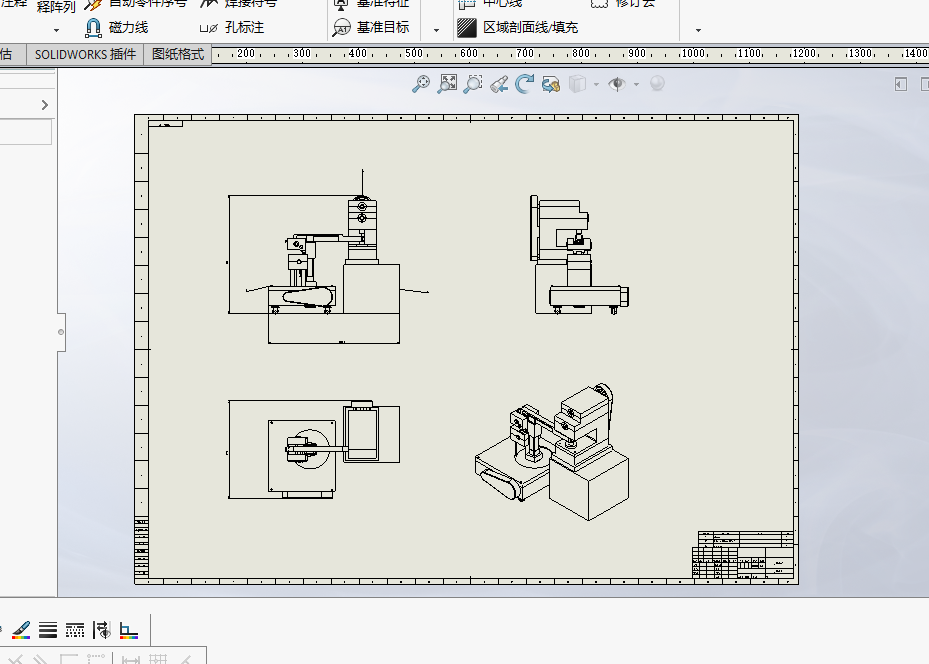This screenshot has width=929, height=664.
Task: Open the Line Color brush tool
Action: 21,630
